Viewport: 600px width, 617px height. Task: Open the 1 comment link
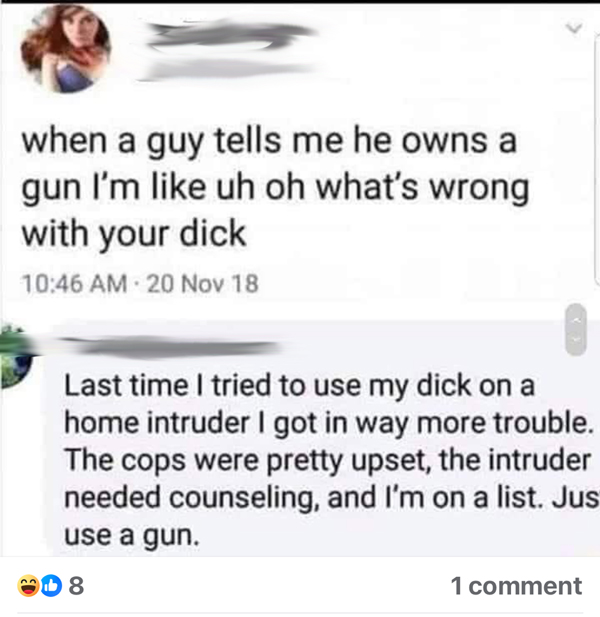(x=516, y=586)
